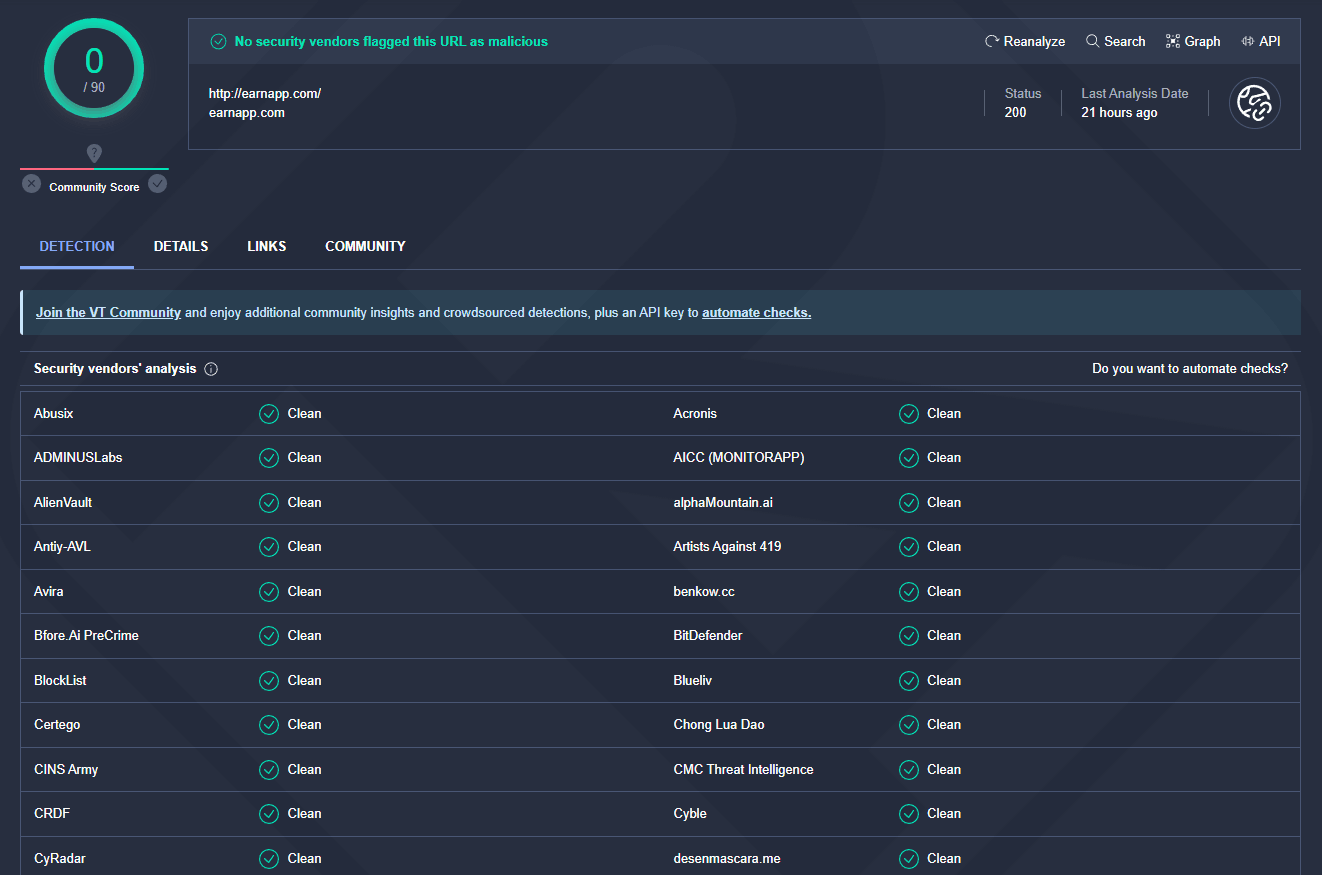
Task: Click the Clean check icon for Bfore.Ai PreCrime
Action: coord(269,636)
